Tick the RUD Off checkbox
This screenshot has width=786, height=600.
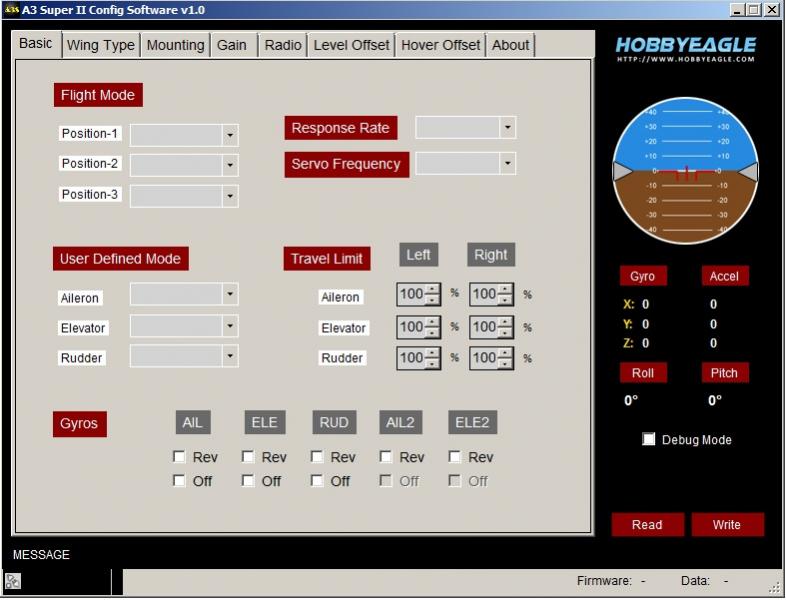point(317,481)
